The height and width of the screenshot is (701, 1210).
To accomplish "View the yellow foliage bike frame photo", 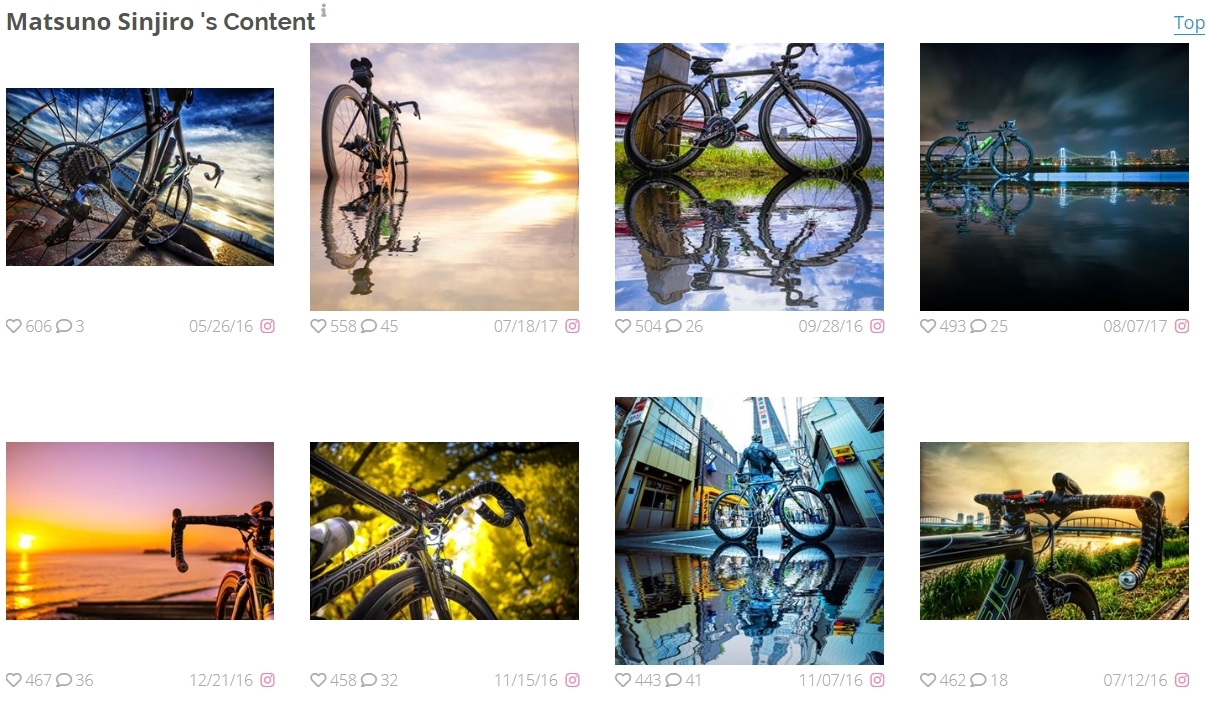I will point(444,531).
